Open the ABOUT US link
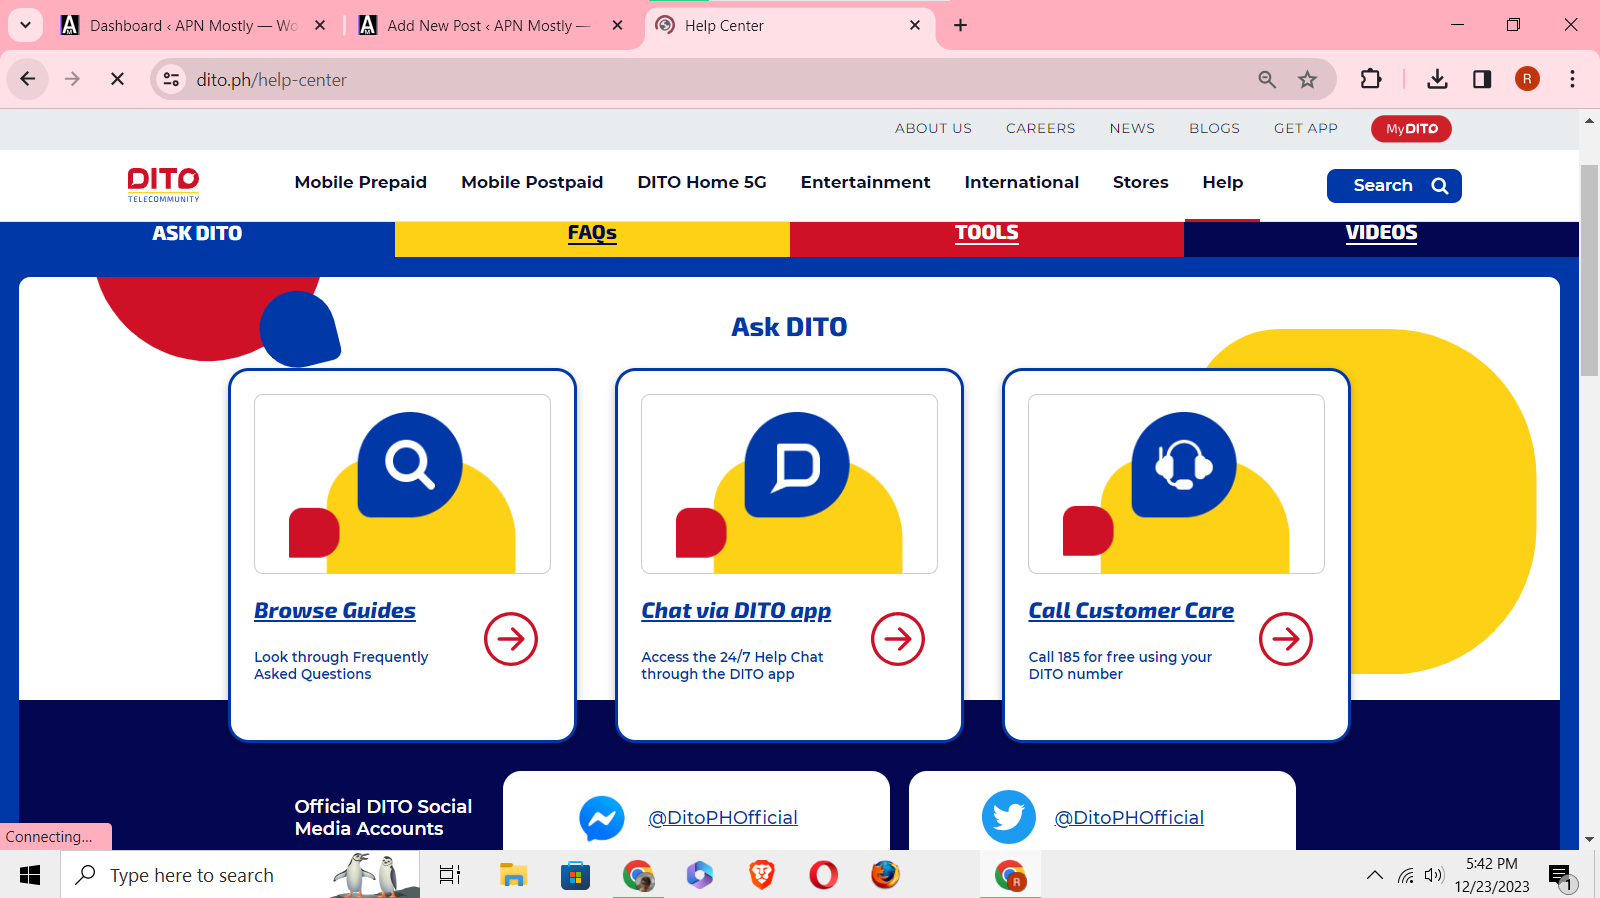Image resolution: width=1600 pixels, height=898 pixels. 933,128
